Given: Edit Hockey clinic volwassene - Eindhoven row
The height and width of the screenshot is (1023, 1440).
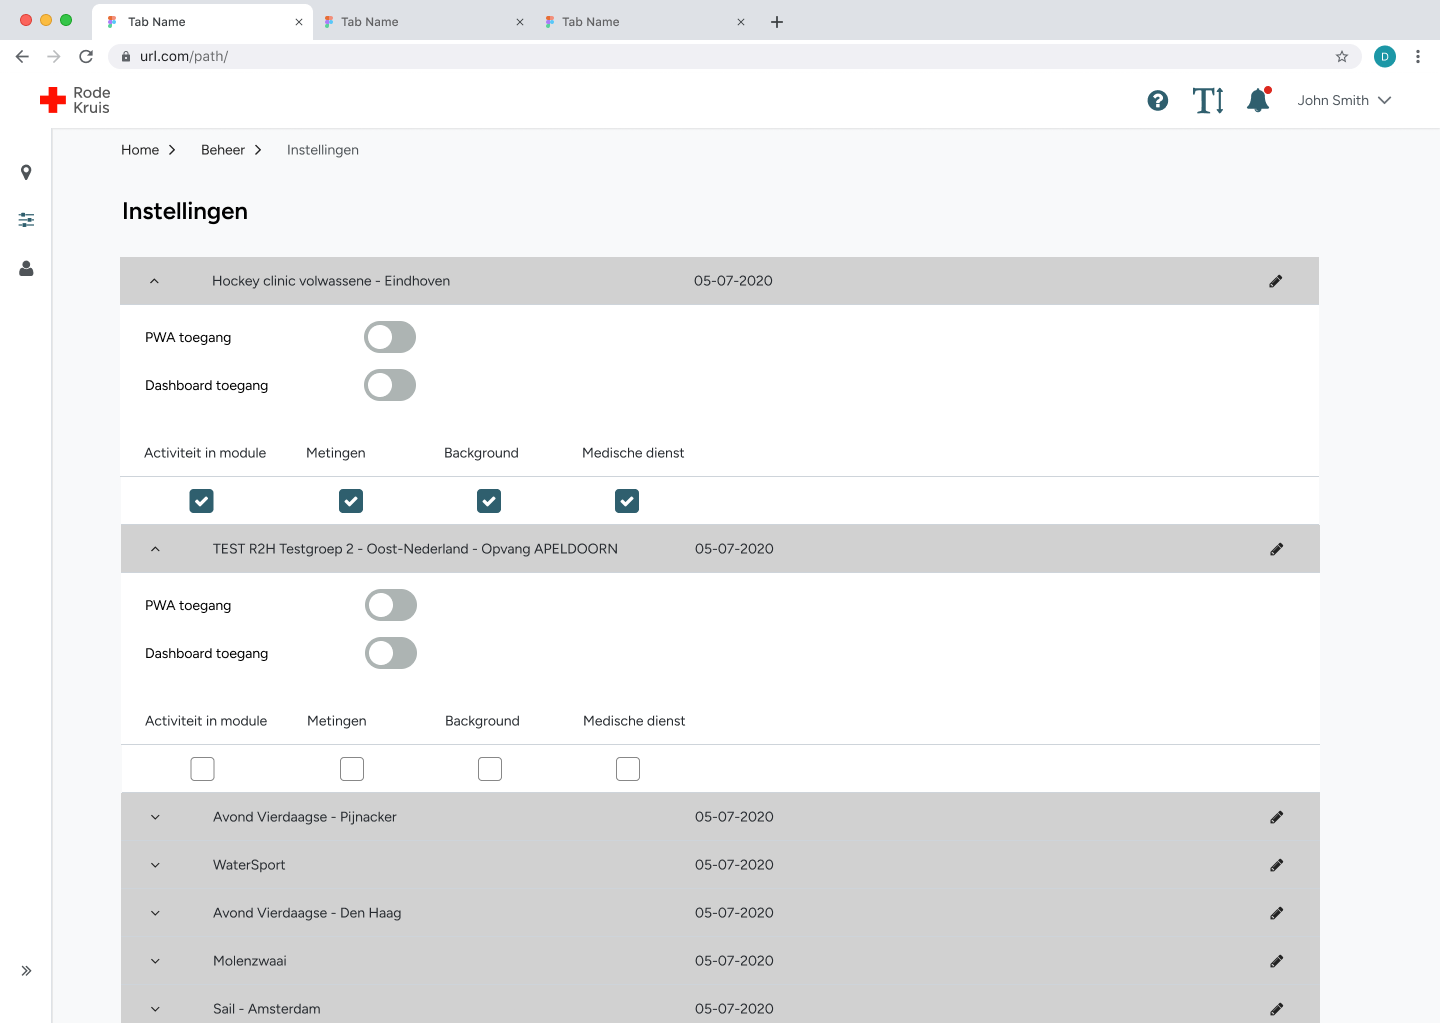Looking at the screenshot, I should pyautogui.click(x=1275, y=281).
